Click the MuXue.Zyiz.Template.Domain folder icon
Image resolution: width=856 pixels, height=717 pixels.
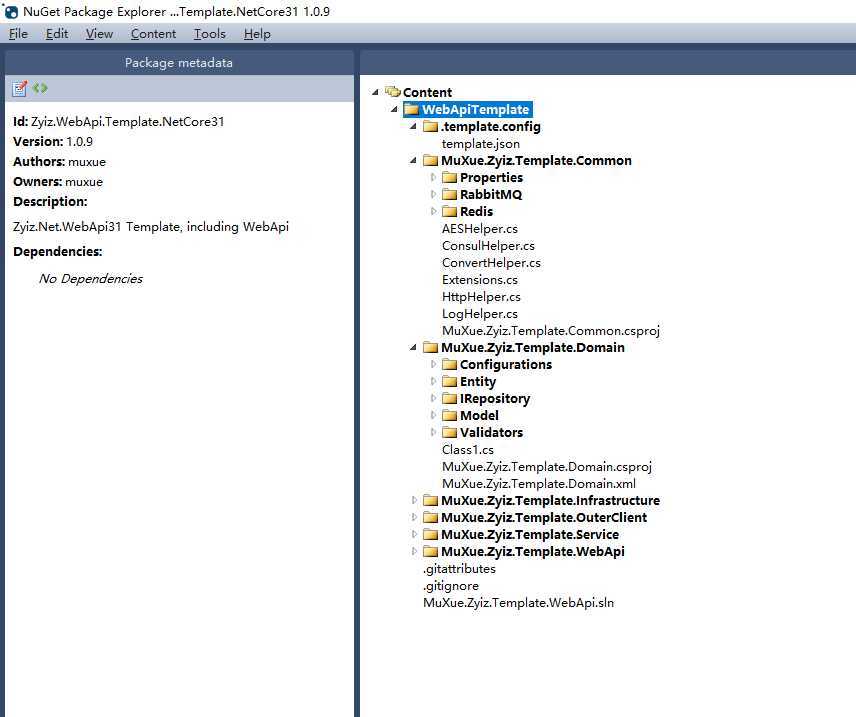431,347
